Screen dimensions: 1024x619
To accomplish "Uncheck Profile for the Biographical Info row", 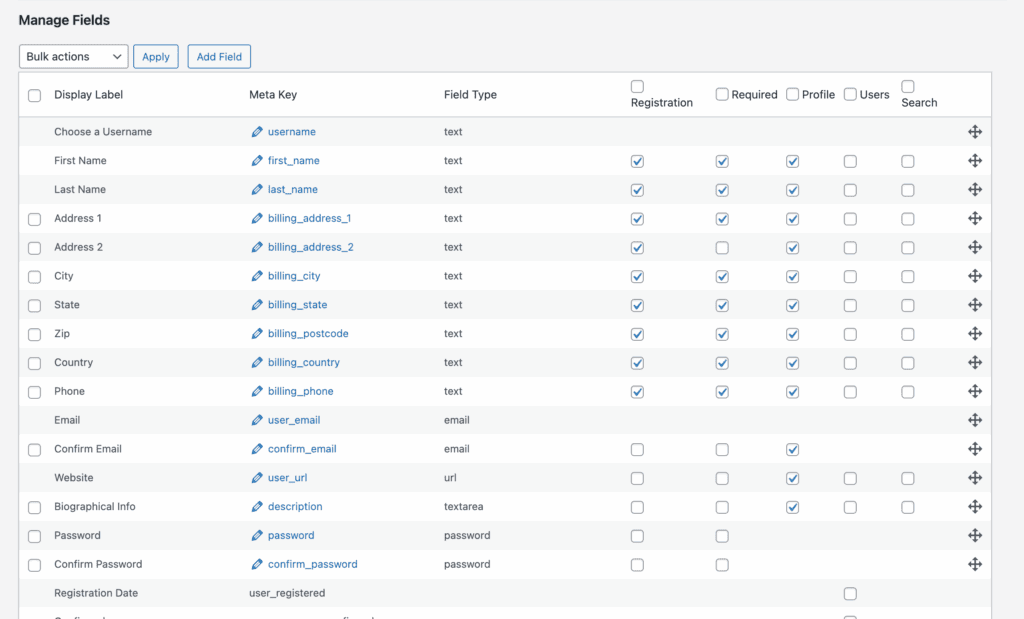I will pos(792,507).
